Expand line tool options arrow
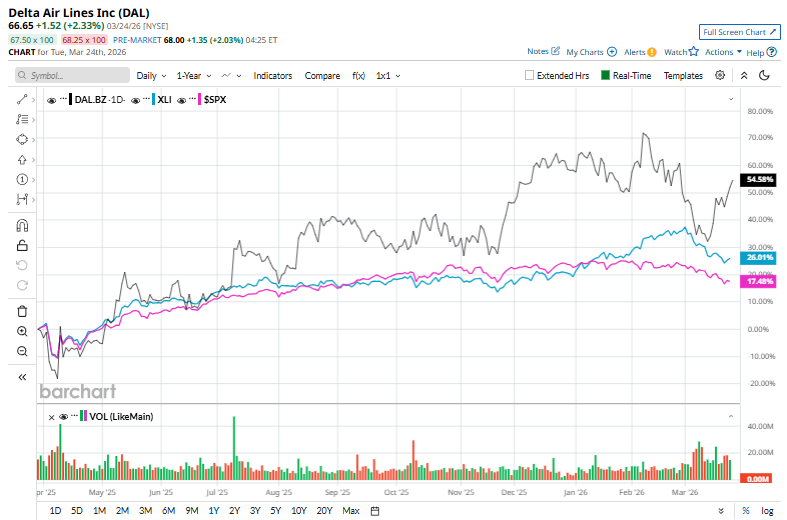The width and height of the screenshot is (787, 520). click(x=33, y=100)
